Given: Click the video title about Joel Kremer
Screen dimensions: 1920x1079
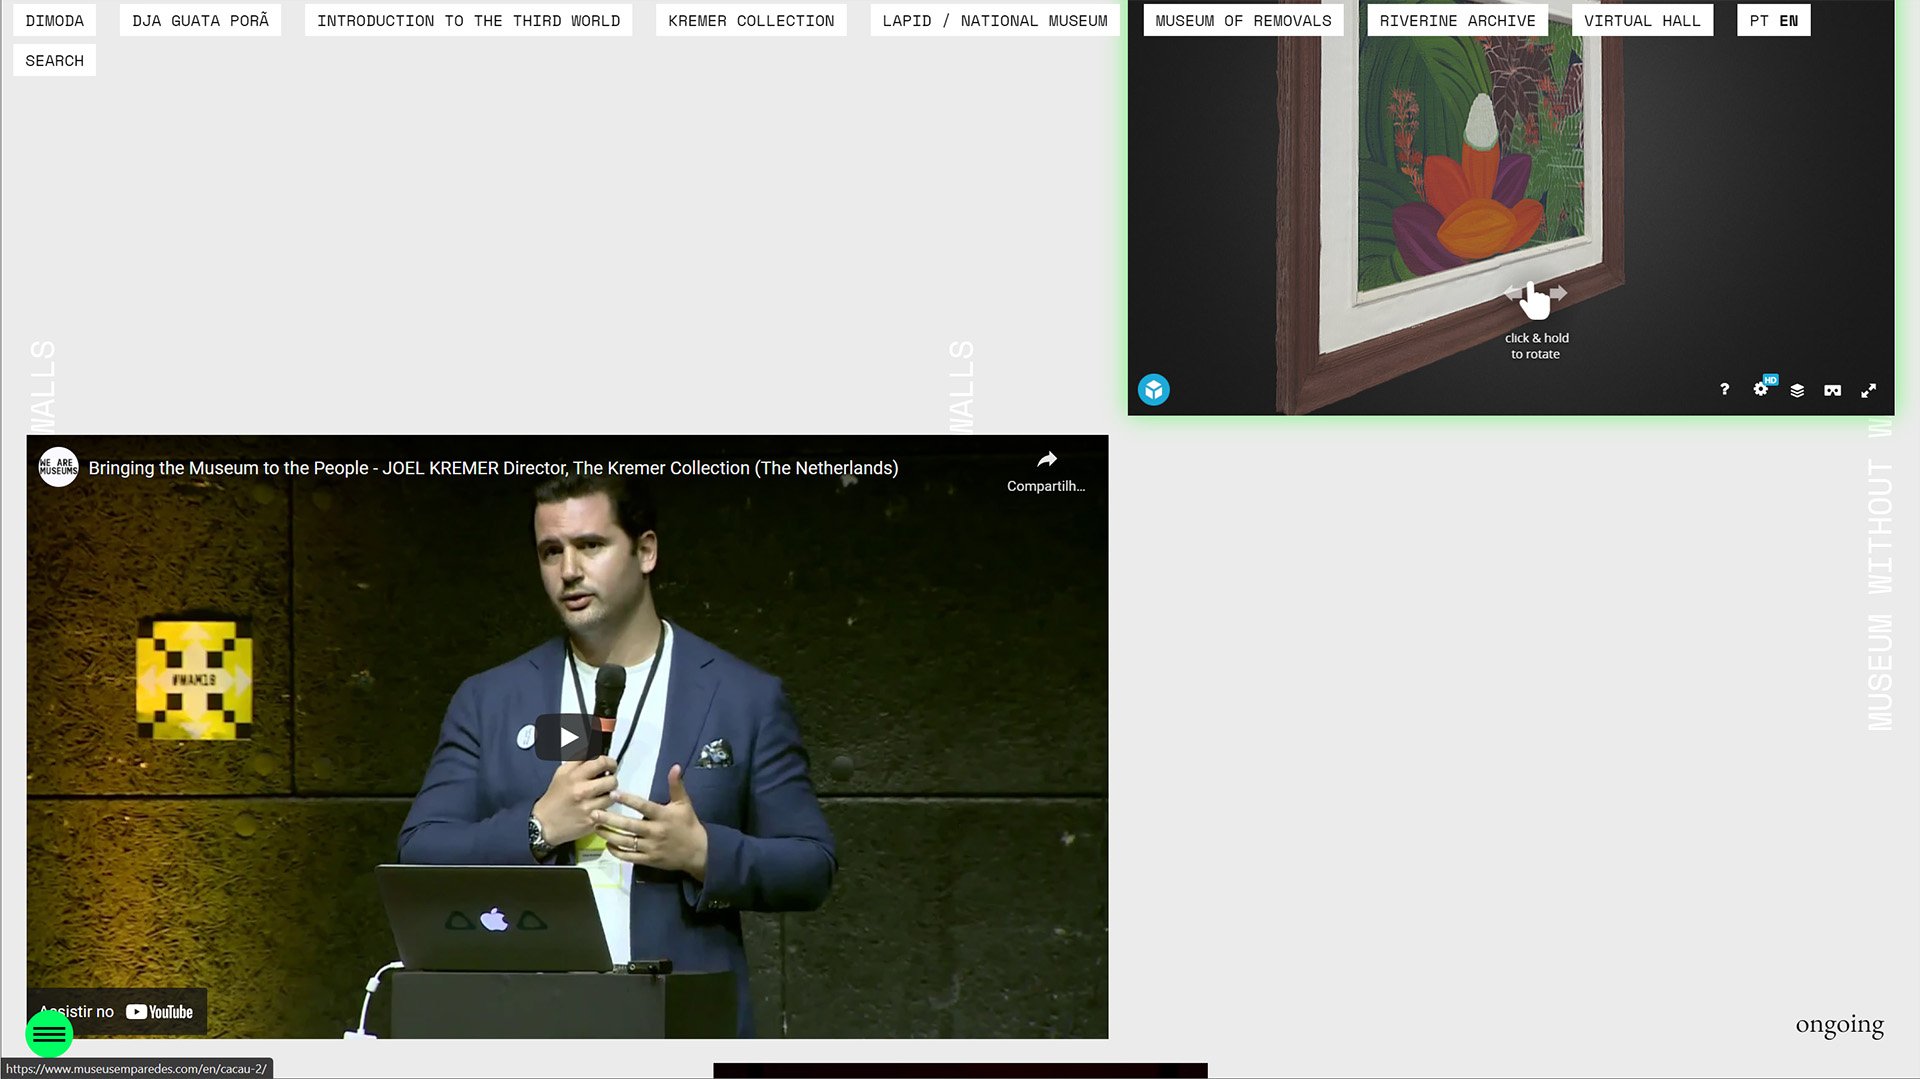Looking at the screenshot, I should pos(493,468).
